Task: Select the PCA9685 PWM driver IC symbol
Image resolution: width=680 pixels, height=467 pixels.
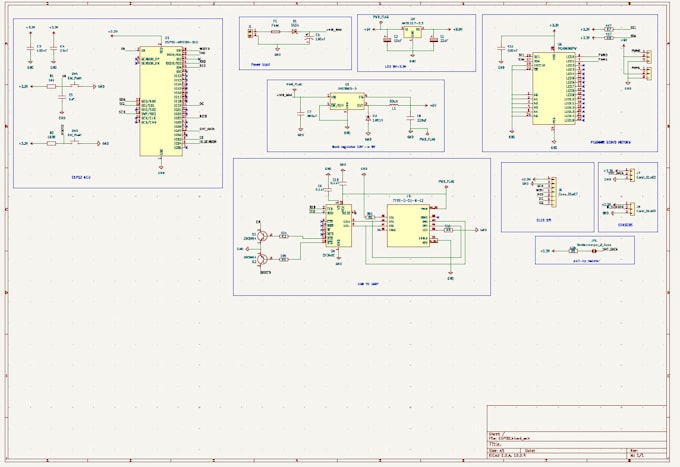Action: pyautogui.click(x=554, y=88)
